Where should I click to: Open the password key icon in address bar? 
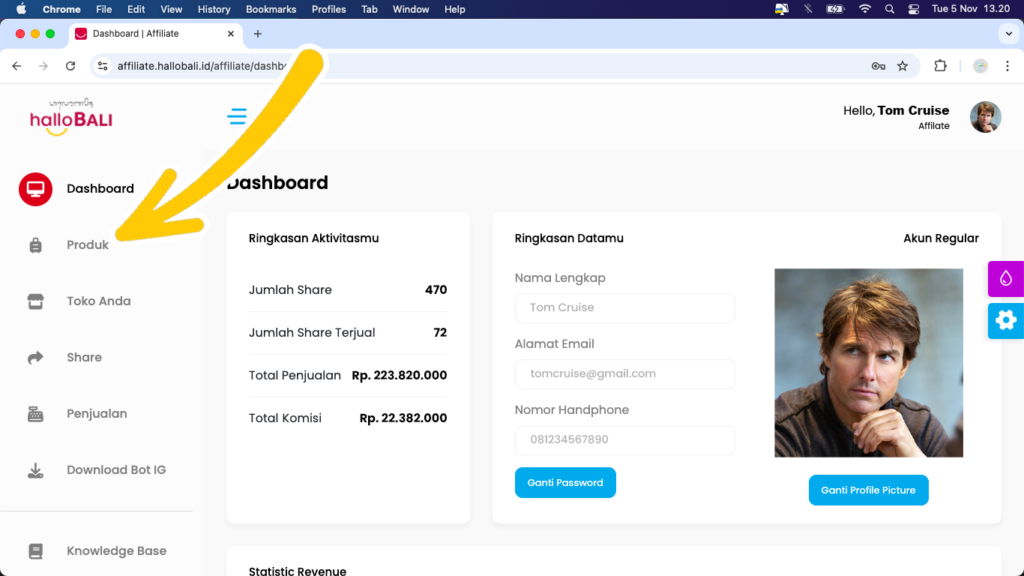point(878,66)
